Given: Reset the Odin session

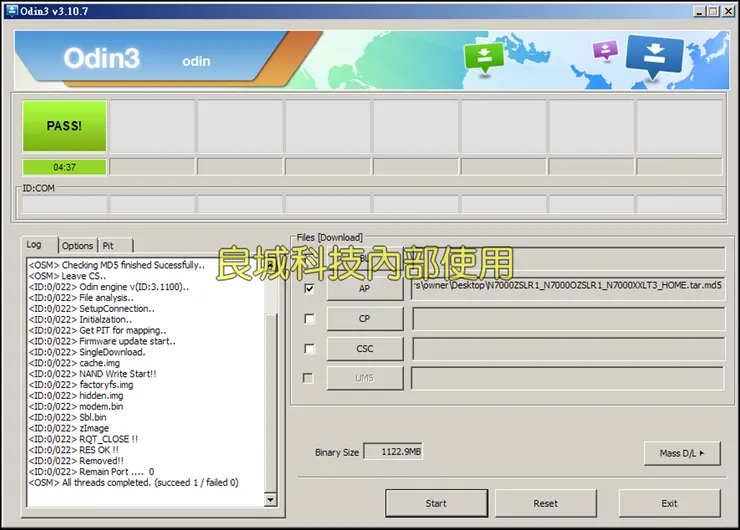Looking at the screenshot, I should 546,503.
